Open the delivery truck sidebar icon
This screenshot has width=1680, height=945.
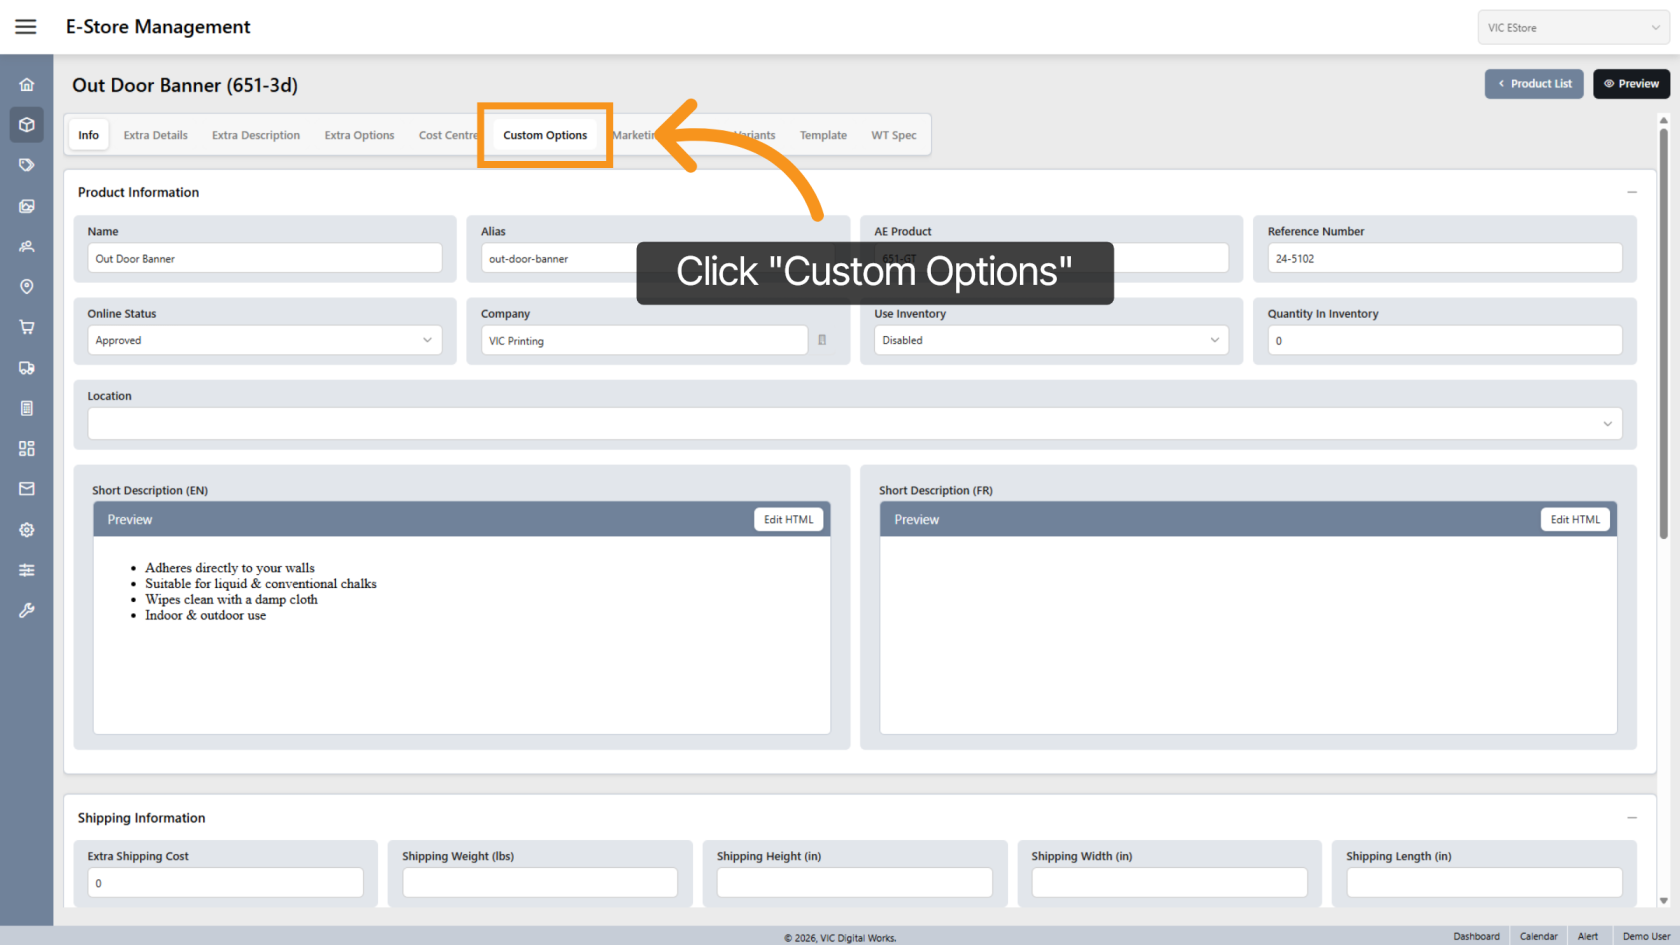27,368
